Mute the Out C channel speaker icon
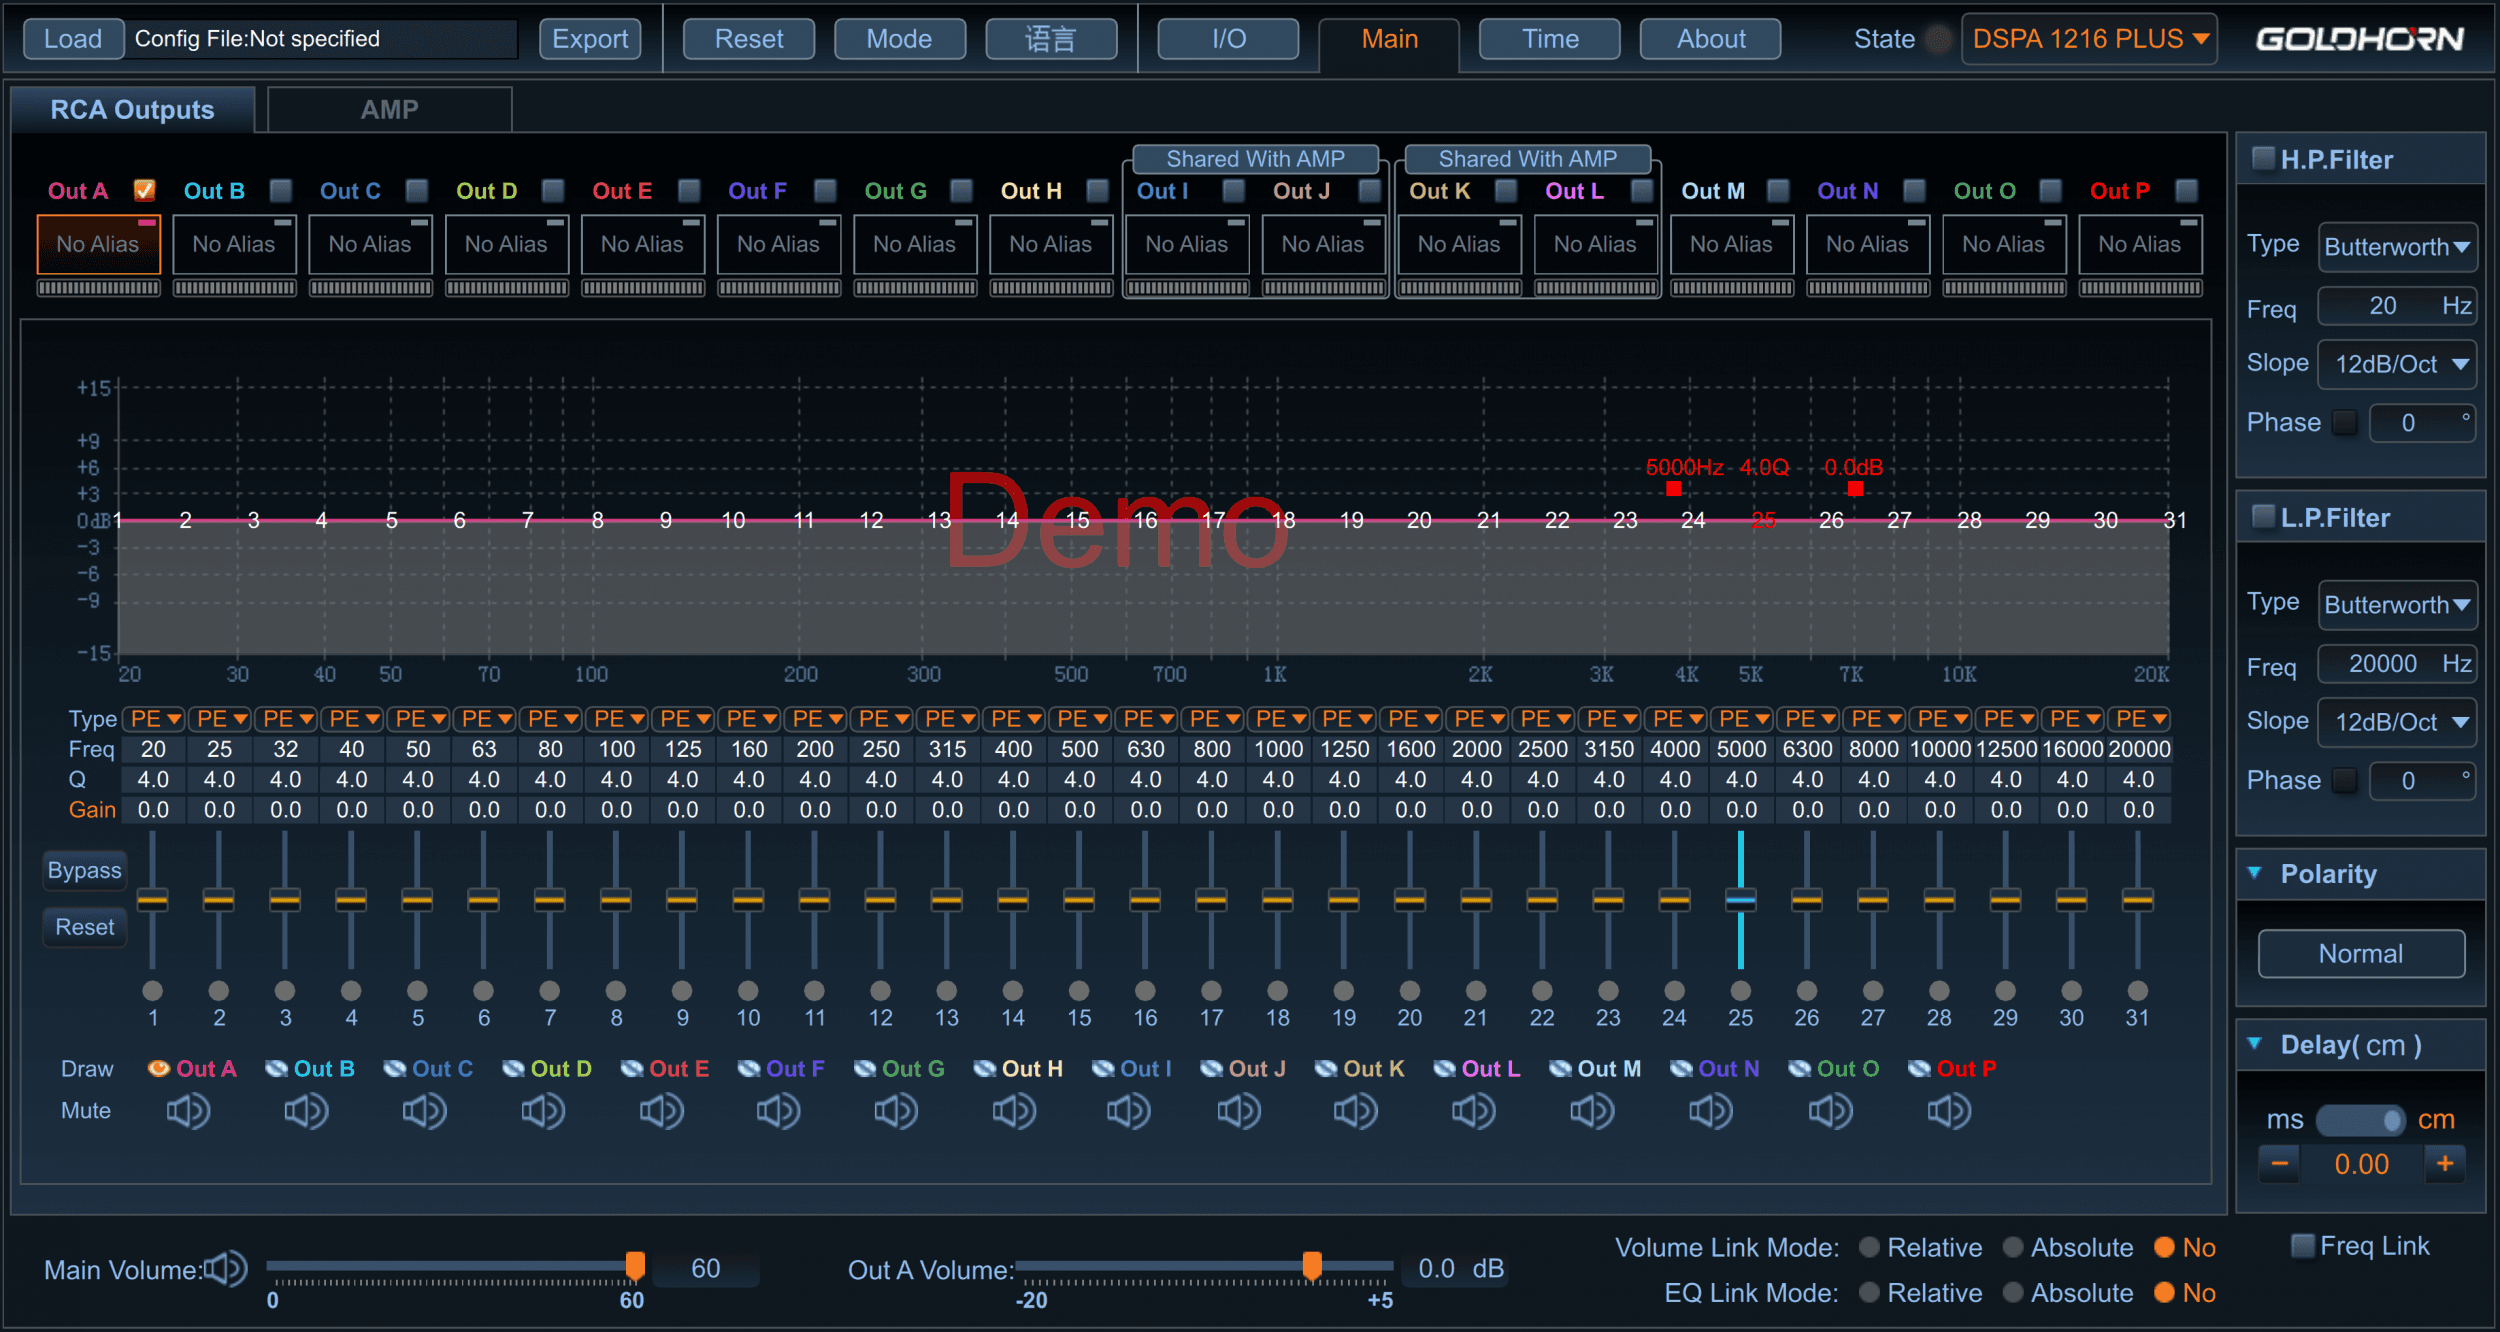Viewport: 2500px width, 1332px height. pos(425,1111)
